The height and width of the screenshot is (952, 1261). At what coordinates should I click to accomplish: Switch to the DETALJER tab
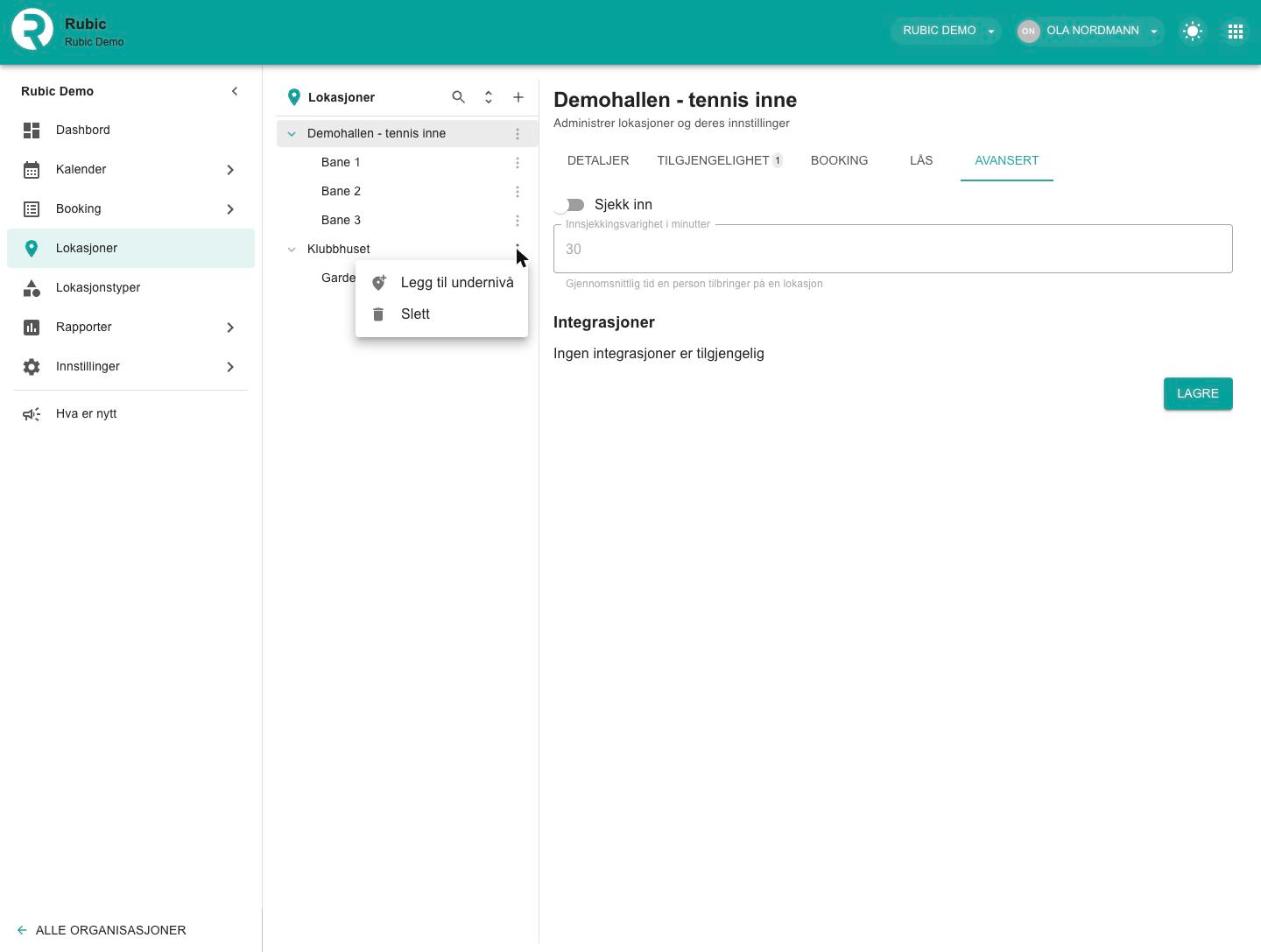598,160
